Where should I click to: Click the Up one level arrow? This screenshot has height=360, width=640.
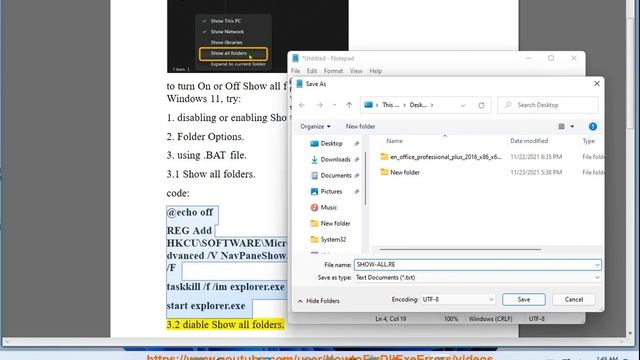coord(349,105)
